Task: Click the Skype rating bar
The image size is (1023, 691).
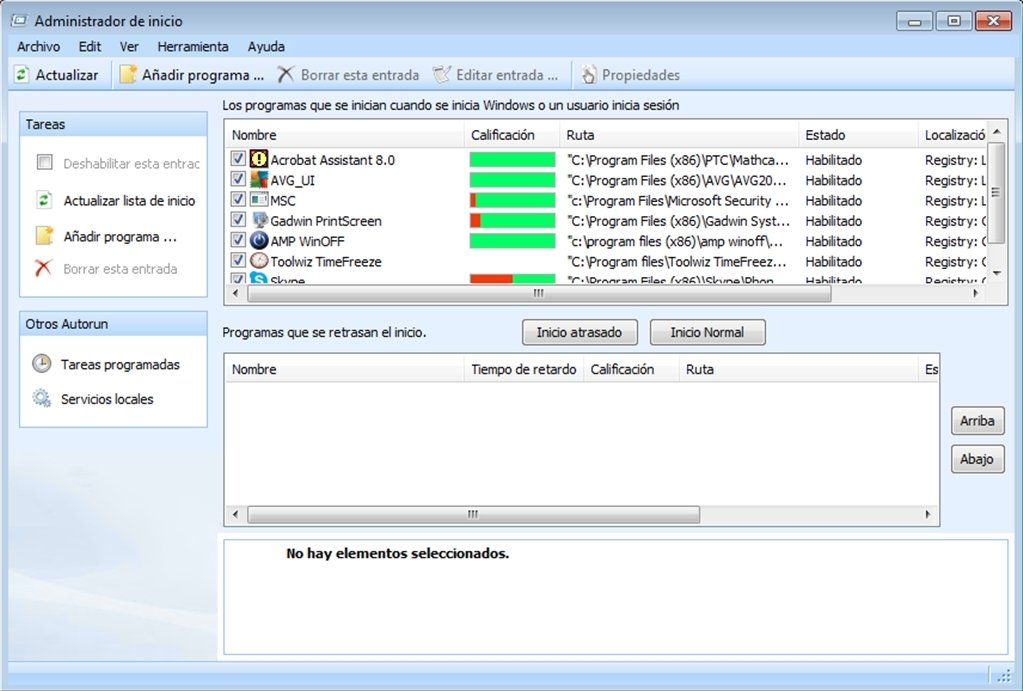Action: pyautogui.click(x=512, y=279)
